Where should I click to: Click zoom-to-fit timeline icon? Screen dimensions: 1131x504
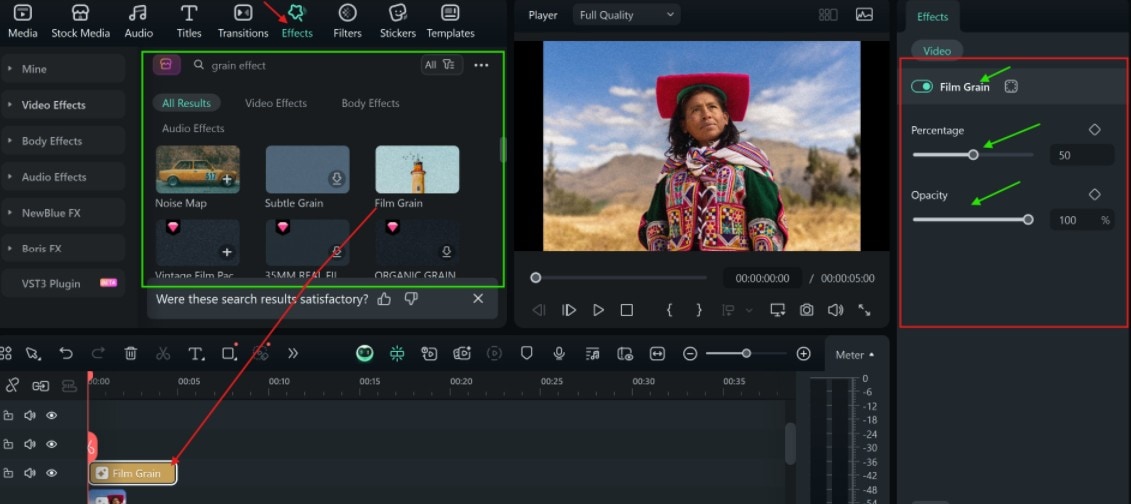click(657, 353)
